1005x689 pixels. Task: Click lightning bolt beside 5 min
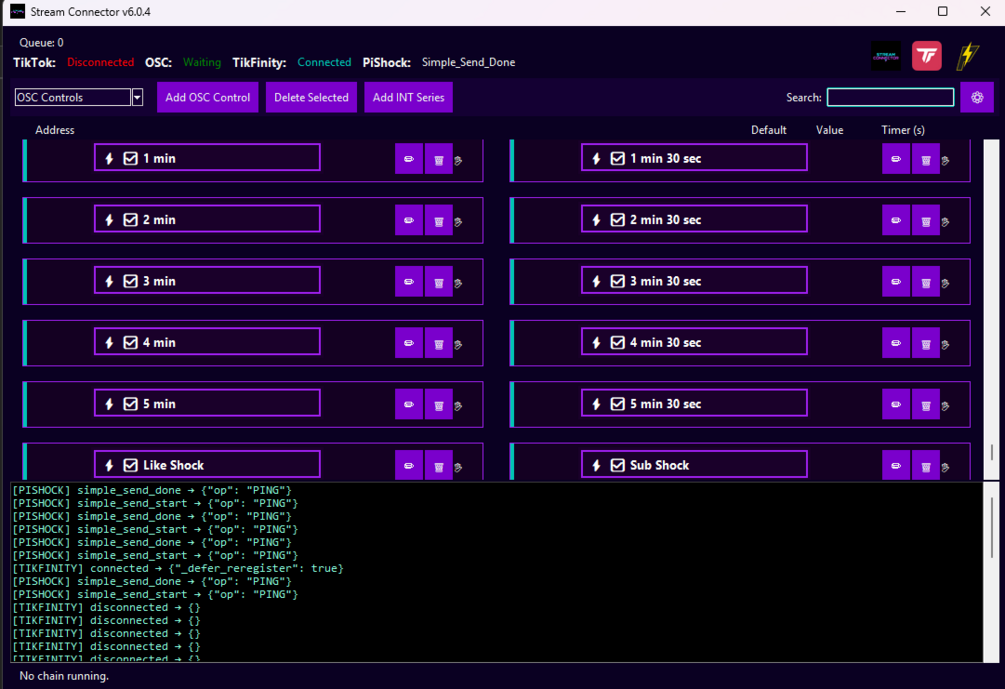(110, 404)
